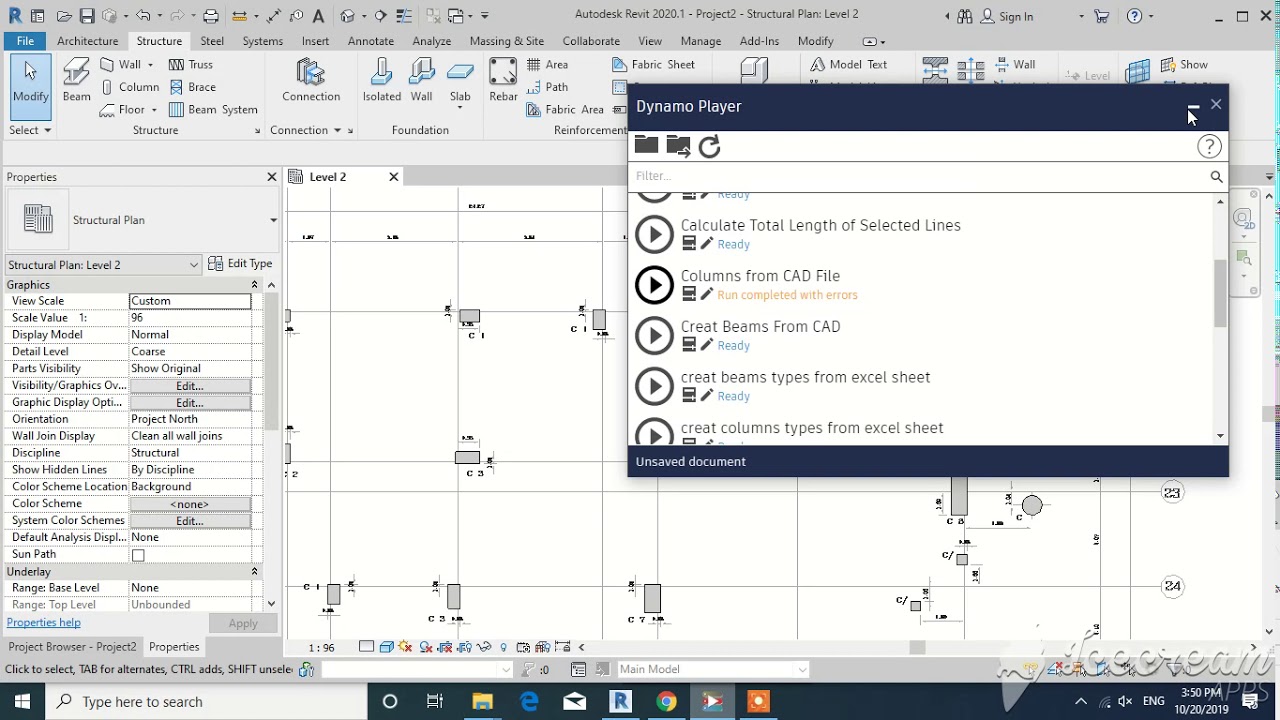Screen dimensions: 1280x720
Task: Run Creat Beams From CAD script
Action: pyautogui.click(x=654, y=336)
